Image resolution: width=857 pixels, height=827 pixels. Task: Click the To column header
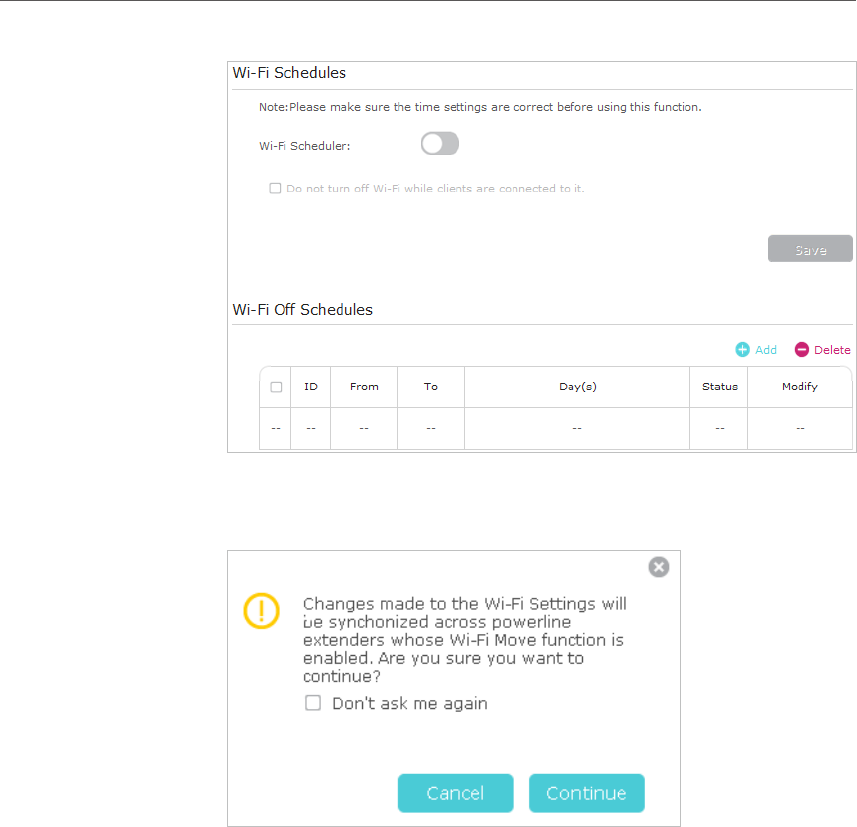(x=431, y=386)
